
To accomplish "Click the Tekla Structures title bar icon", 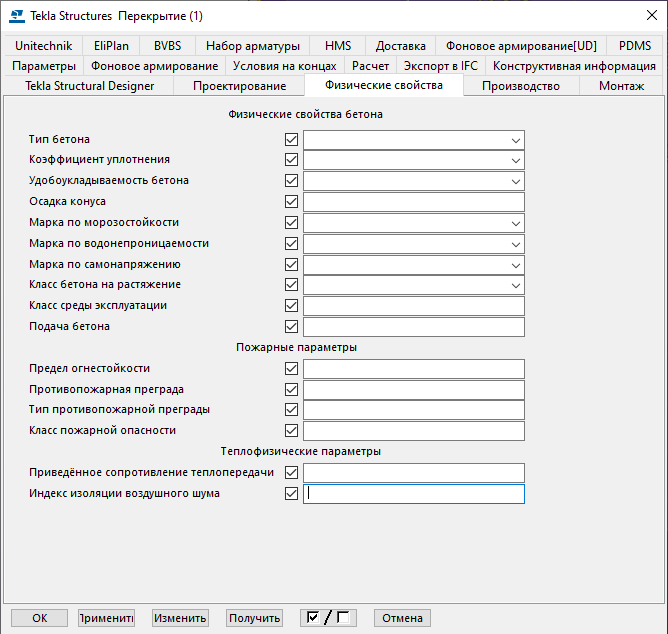I will pyautogui.click(x=16, y=15).
